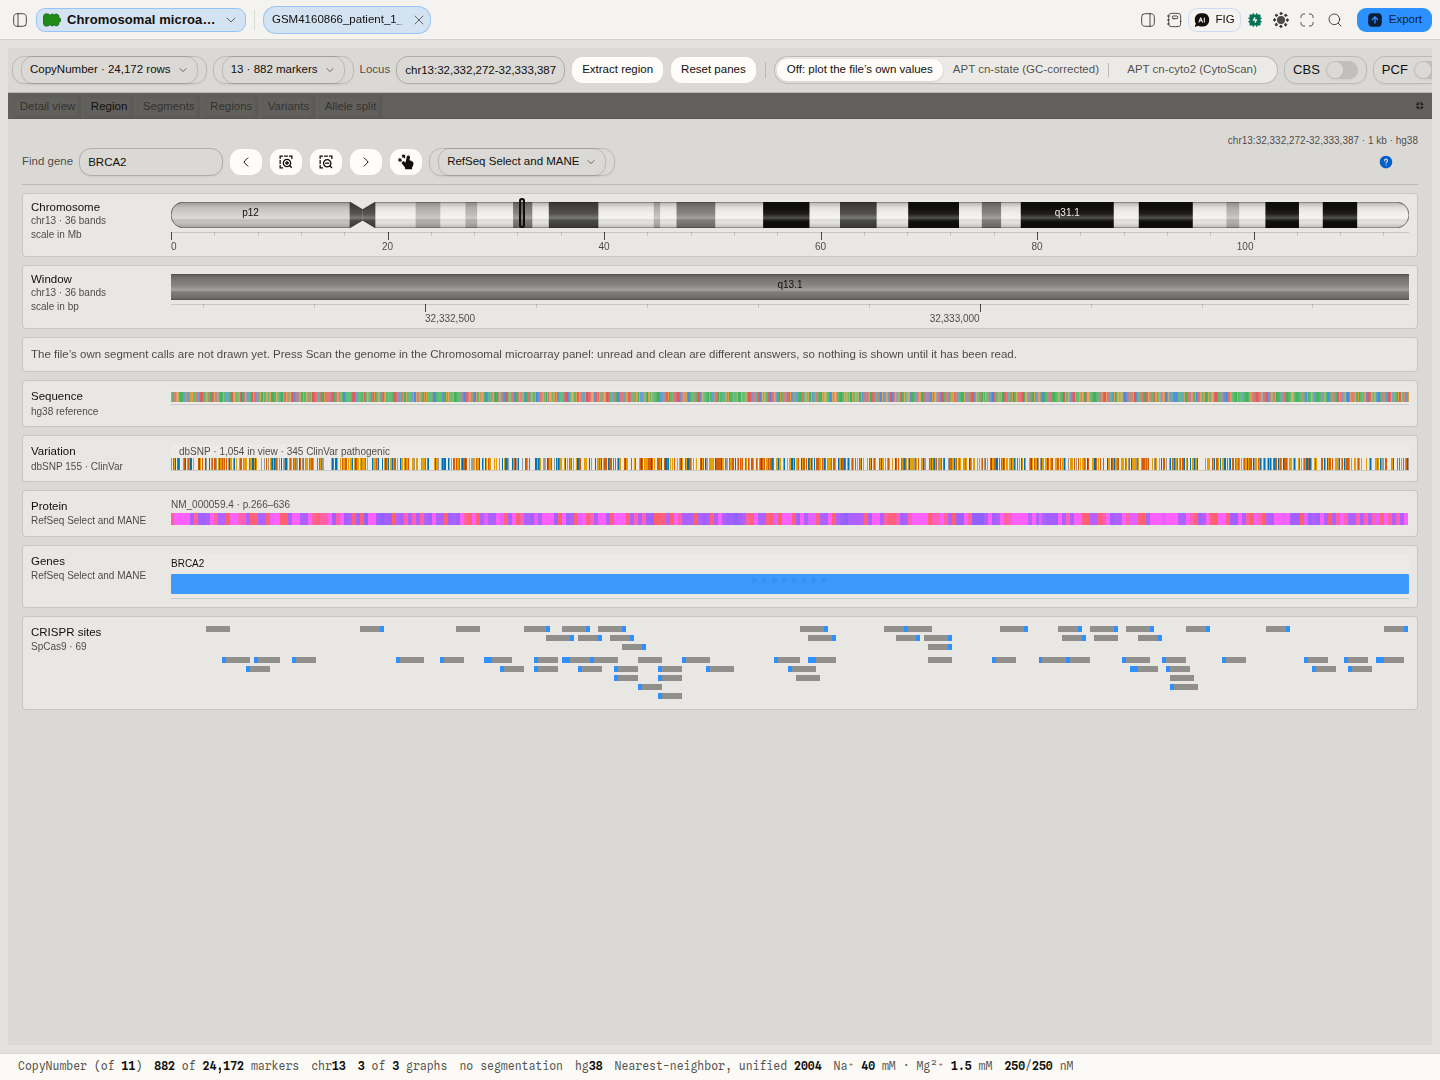Zoom in with the magnifier-plus icon
The width and height of the screenshot is (1440, 1080).
tap(286, 162)
